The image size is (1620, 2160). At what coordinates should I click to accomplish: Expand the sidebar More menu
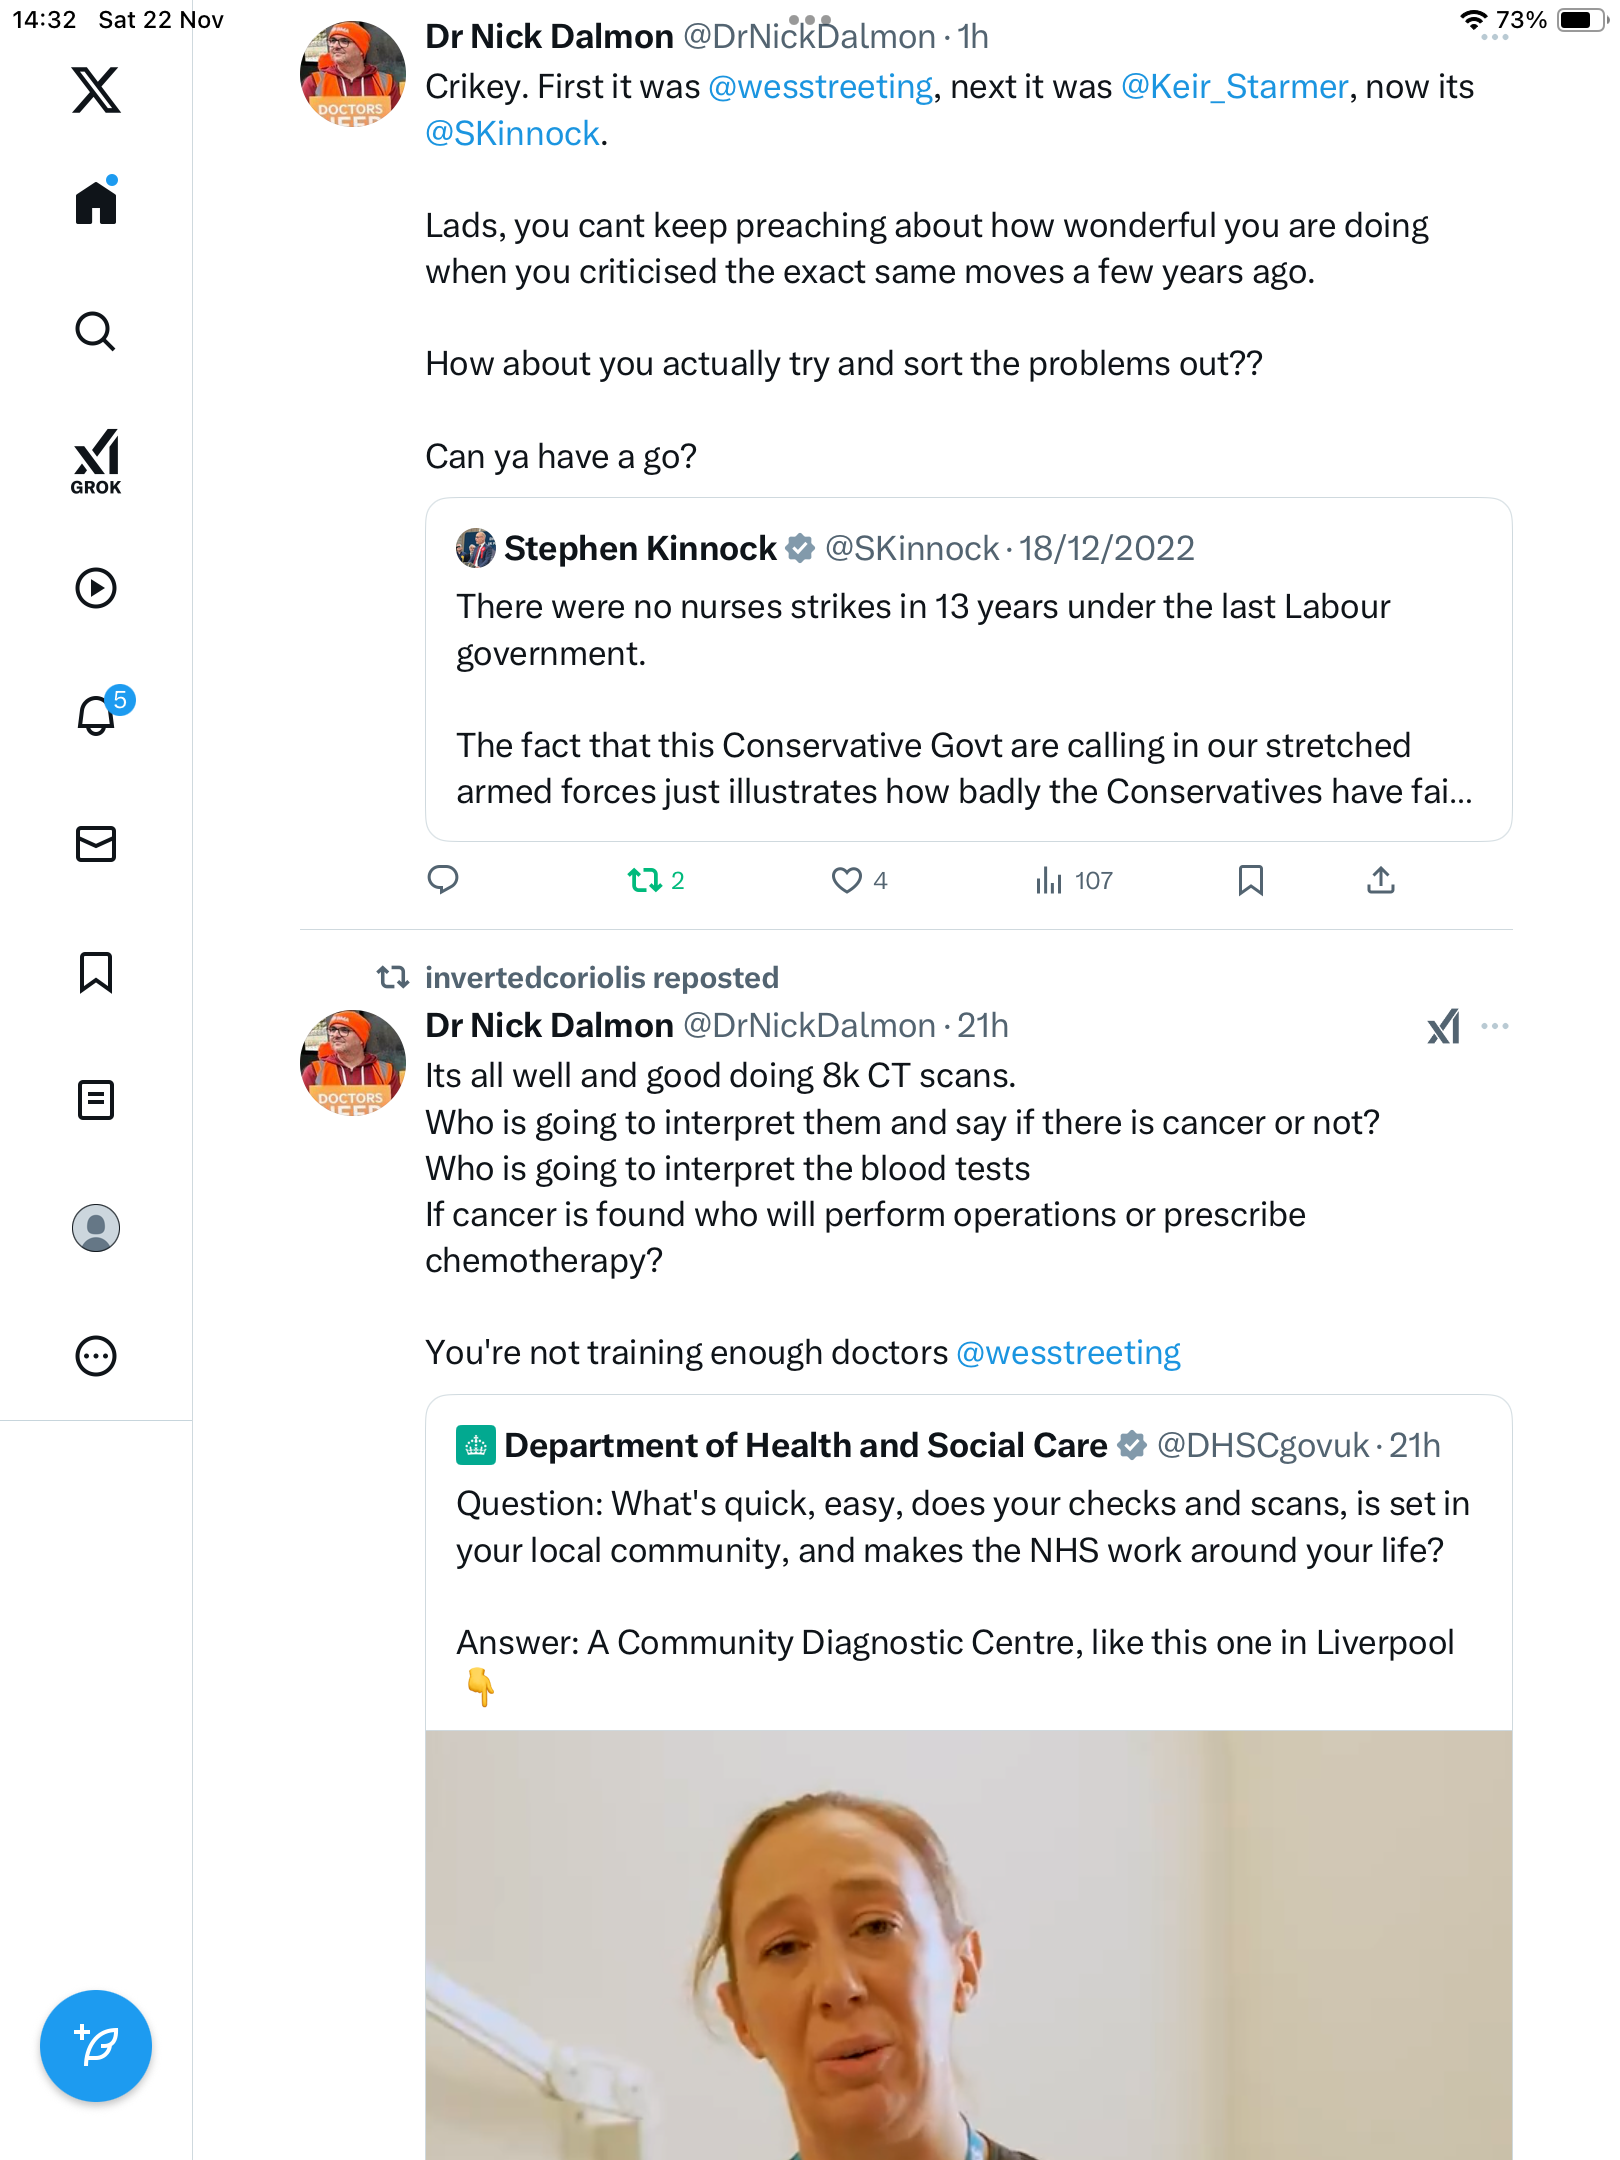click(96, 1356)
